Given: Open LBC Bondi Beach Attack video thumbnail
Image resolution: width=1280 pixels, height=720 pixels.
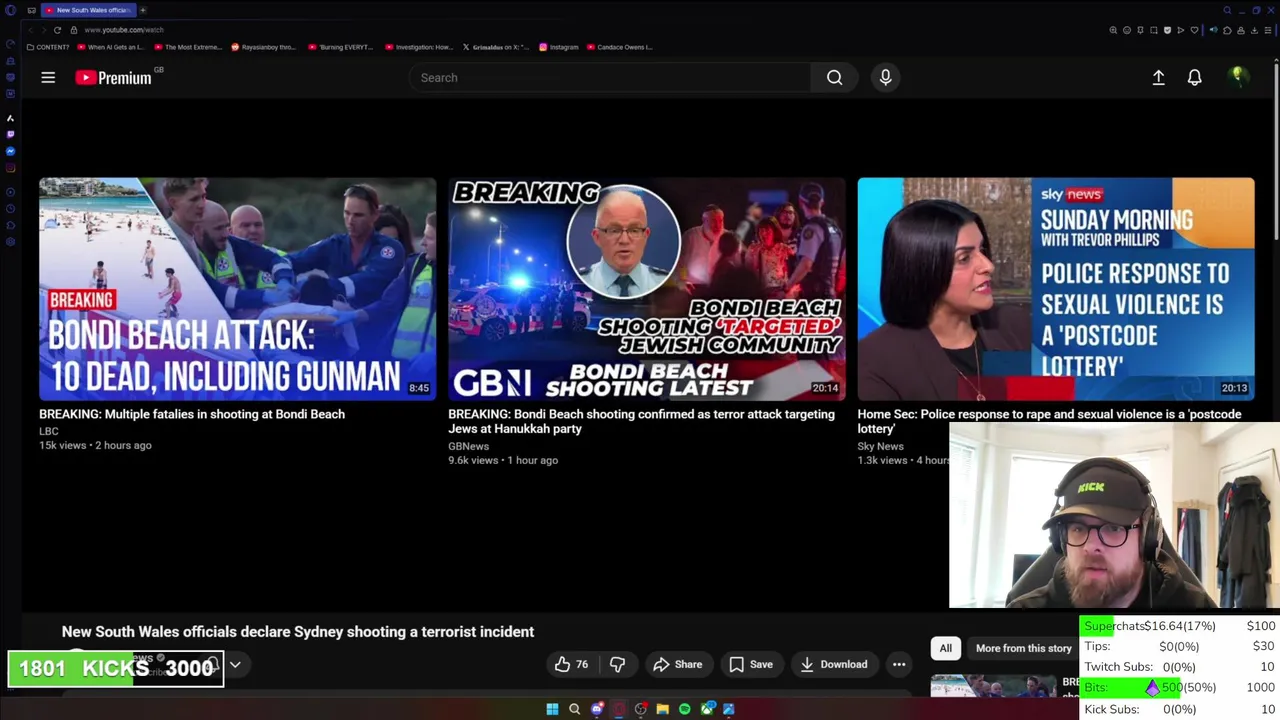Looking at the screenshot, I should [x=237, y=289].
